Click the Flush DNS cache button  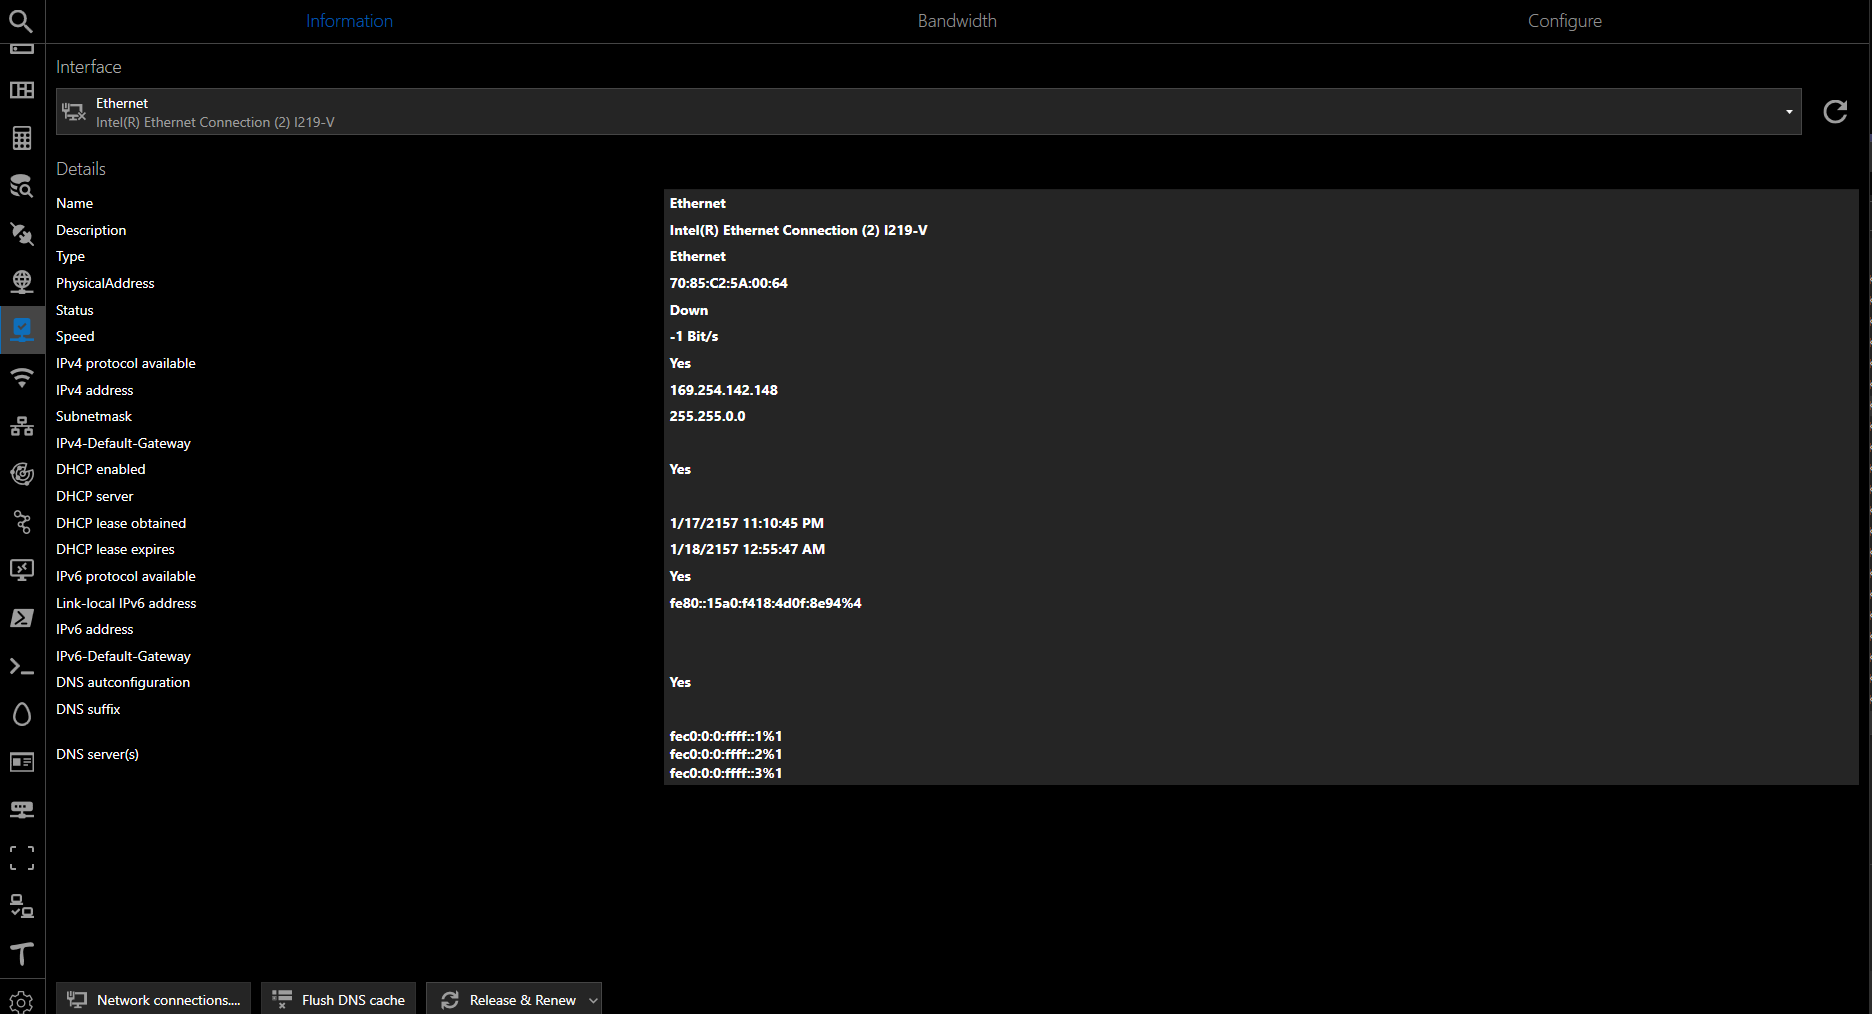click(x=339, y=1000)
